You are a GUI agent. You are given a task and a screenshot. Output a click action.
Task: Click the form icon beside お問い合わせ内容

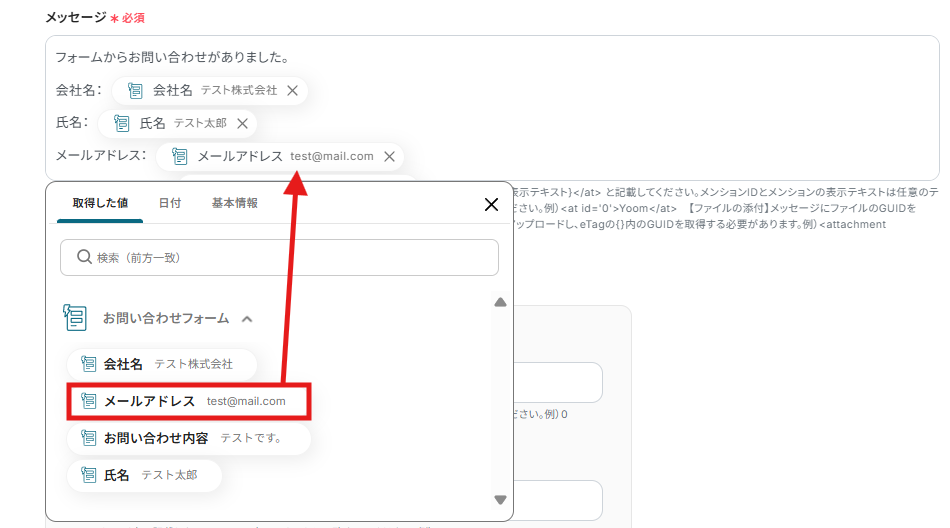(89, 438)
